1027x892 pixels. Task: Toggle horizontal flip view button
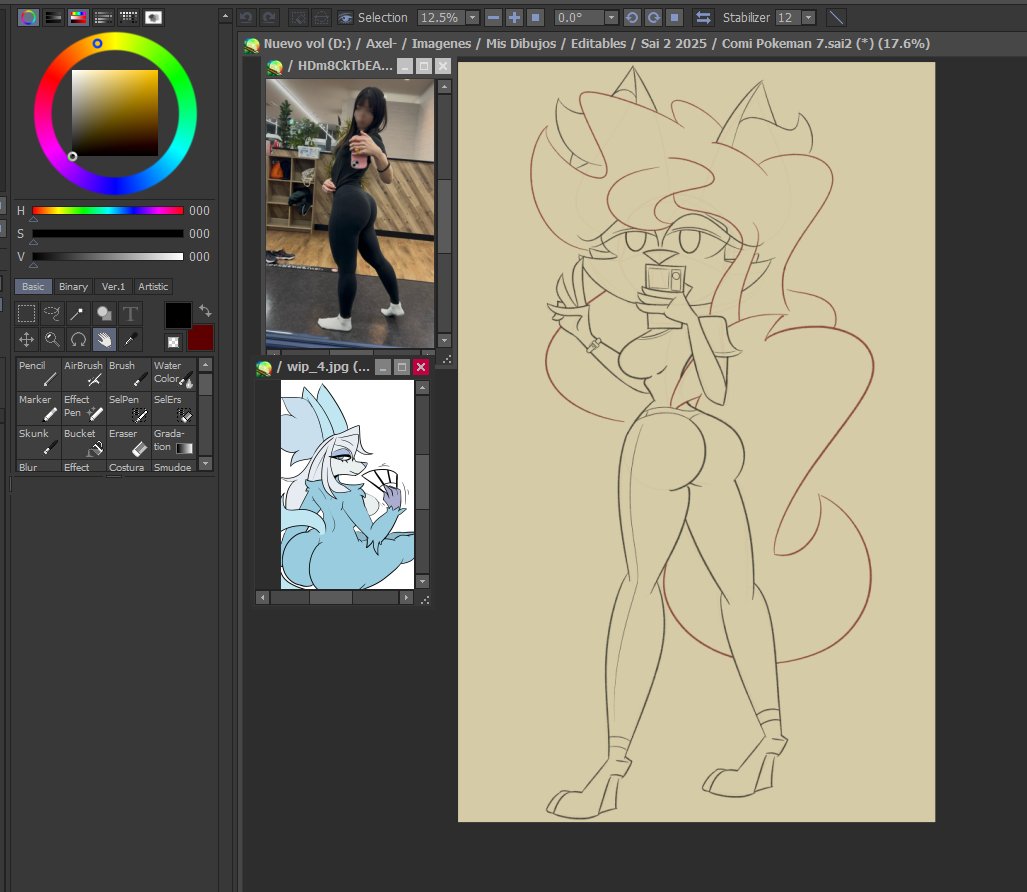click(703, 18)
